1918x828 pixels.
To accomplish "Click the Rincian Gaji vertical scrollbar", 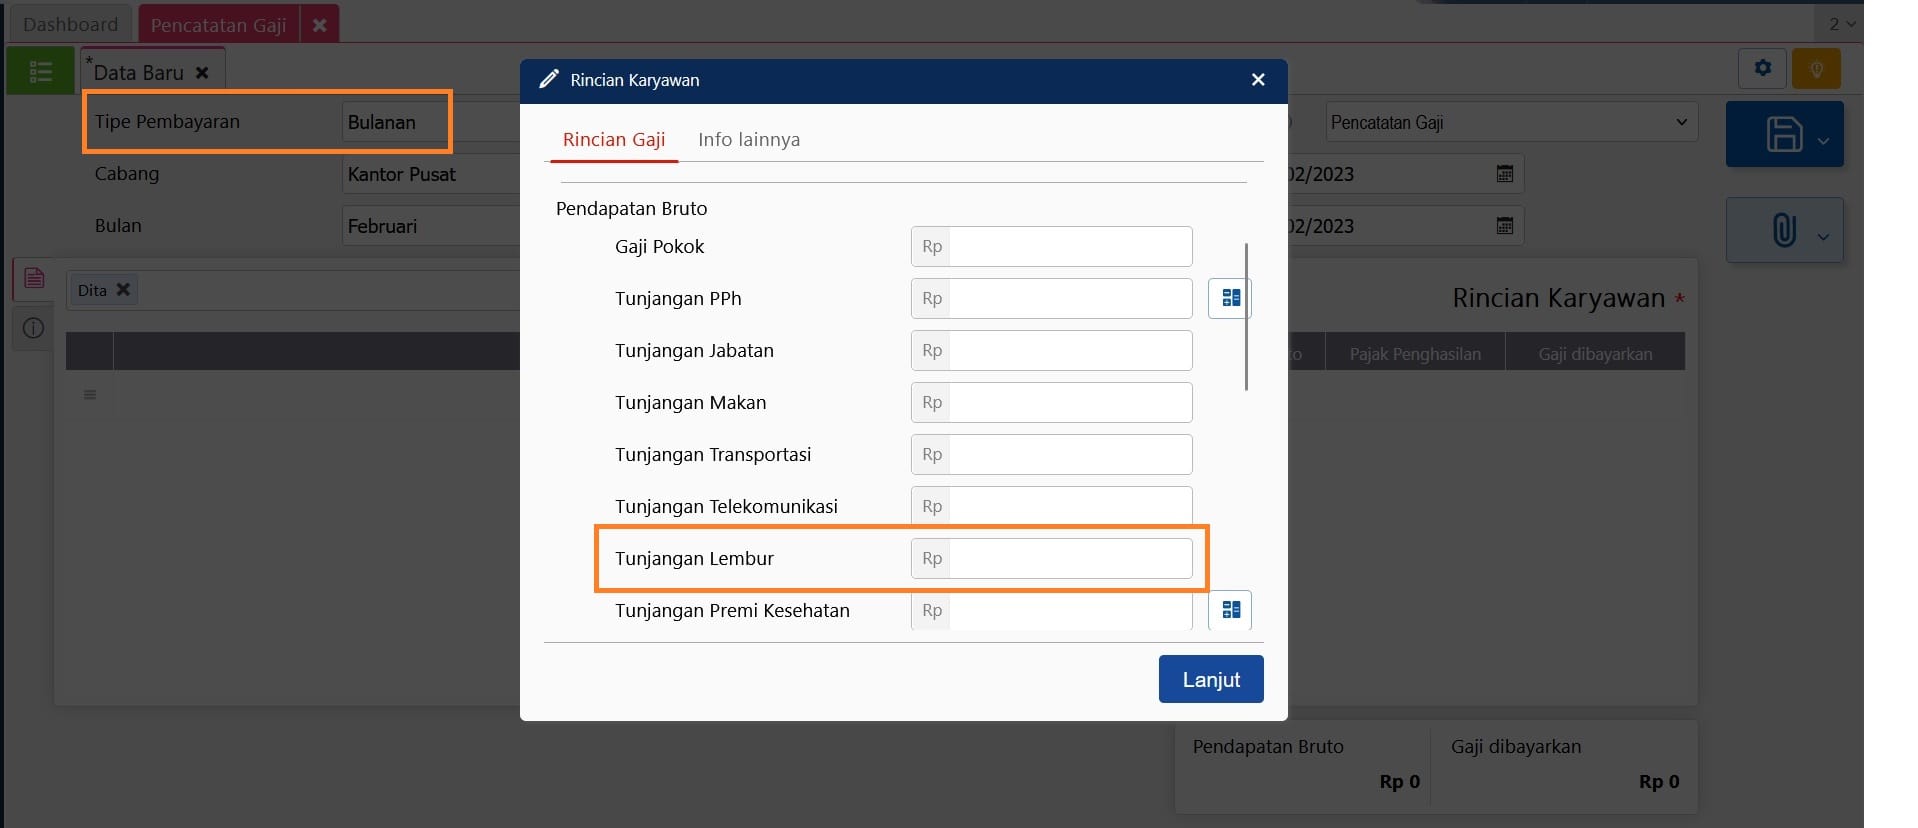I will click(1246, 316).
